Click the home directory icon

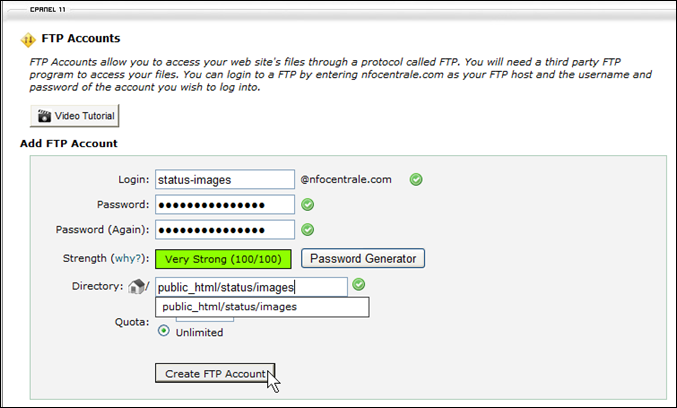tap(139, 287)
